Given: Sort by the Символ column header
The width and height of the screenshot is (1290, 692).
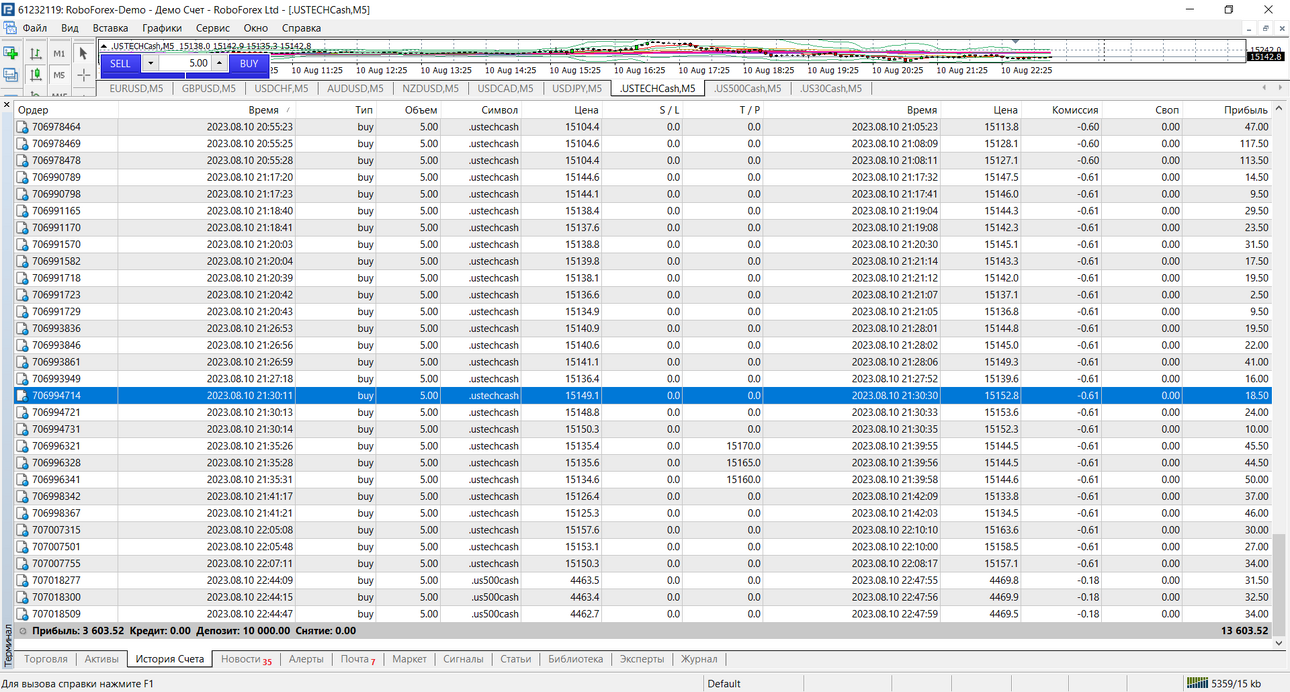Looking at the screenshot, I should 500,110.
